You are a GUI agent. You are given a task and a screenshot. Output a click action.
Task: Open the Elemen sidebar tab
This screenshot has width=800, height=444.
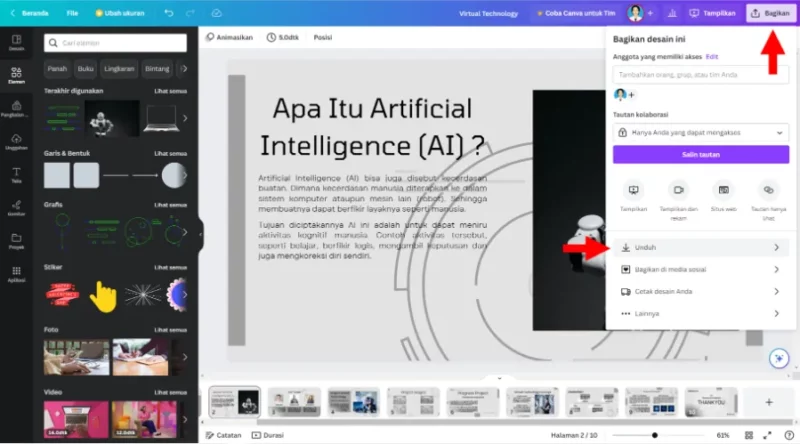point(16,76)
